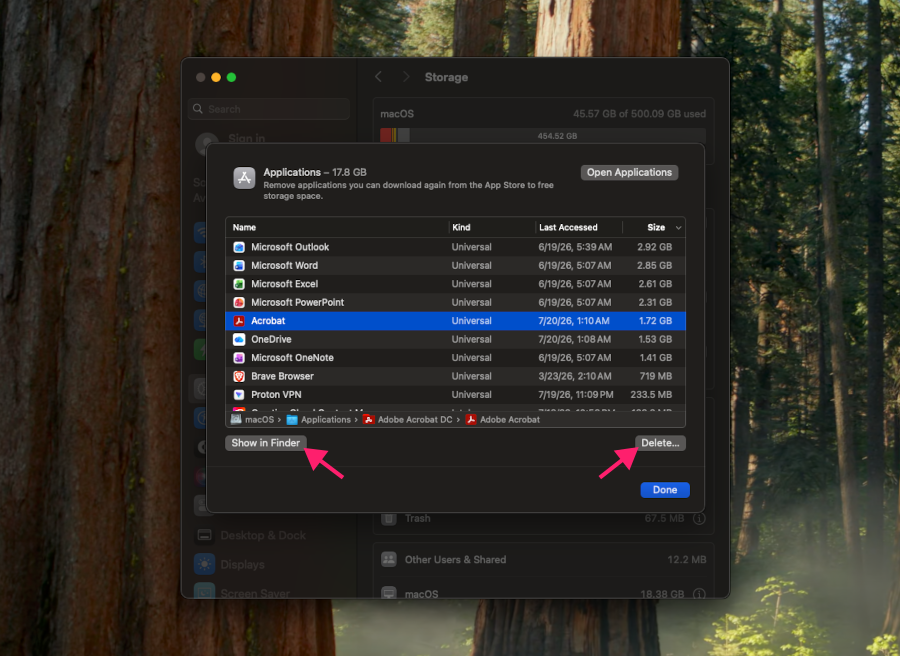Click the Microsoft Excel app icon

coord(239,284)
